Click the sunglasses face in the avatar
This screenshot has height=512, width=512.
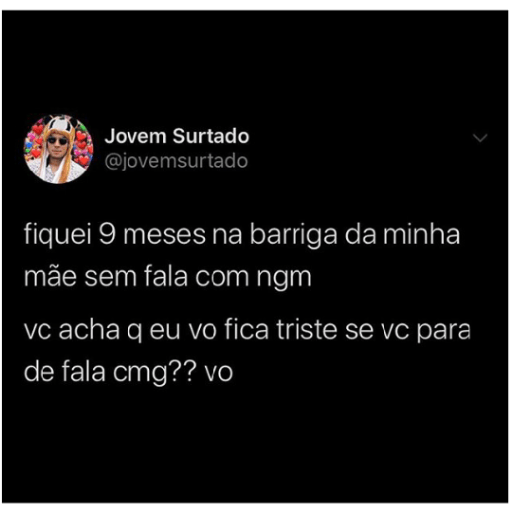coord(57,145)
